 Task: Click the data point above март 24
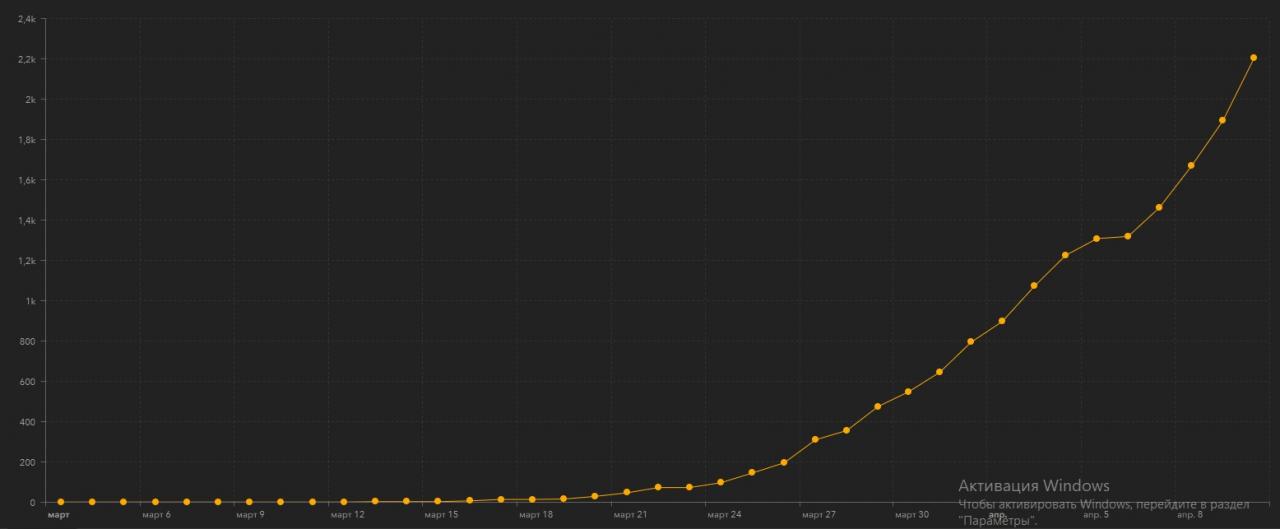tap(720, 483)
